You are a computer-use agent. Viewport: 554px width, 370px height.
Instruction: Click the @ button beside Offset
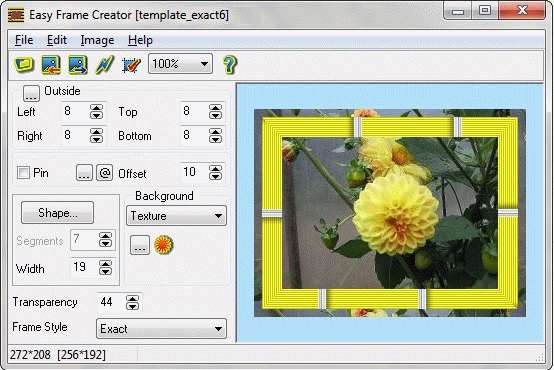click(105, 173)
